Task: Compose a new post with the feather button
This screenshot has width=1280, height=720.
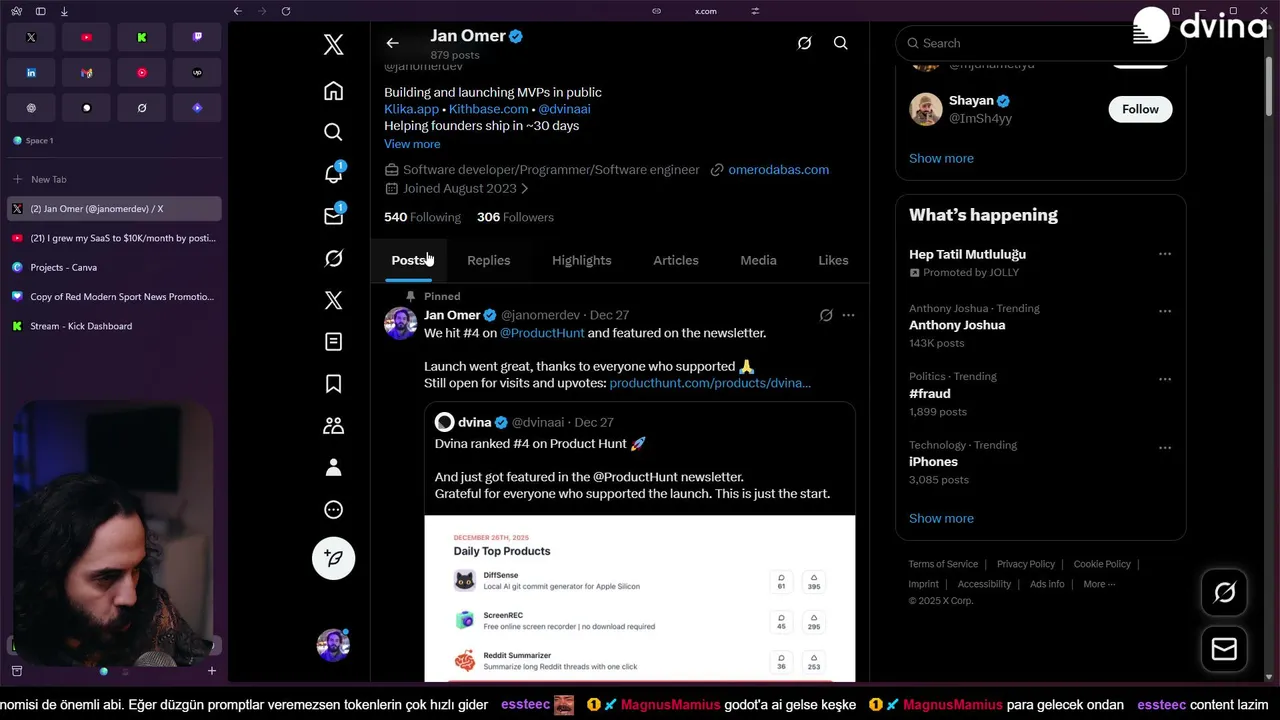Action: 334,558
